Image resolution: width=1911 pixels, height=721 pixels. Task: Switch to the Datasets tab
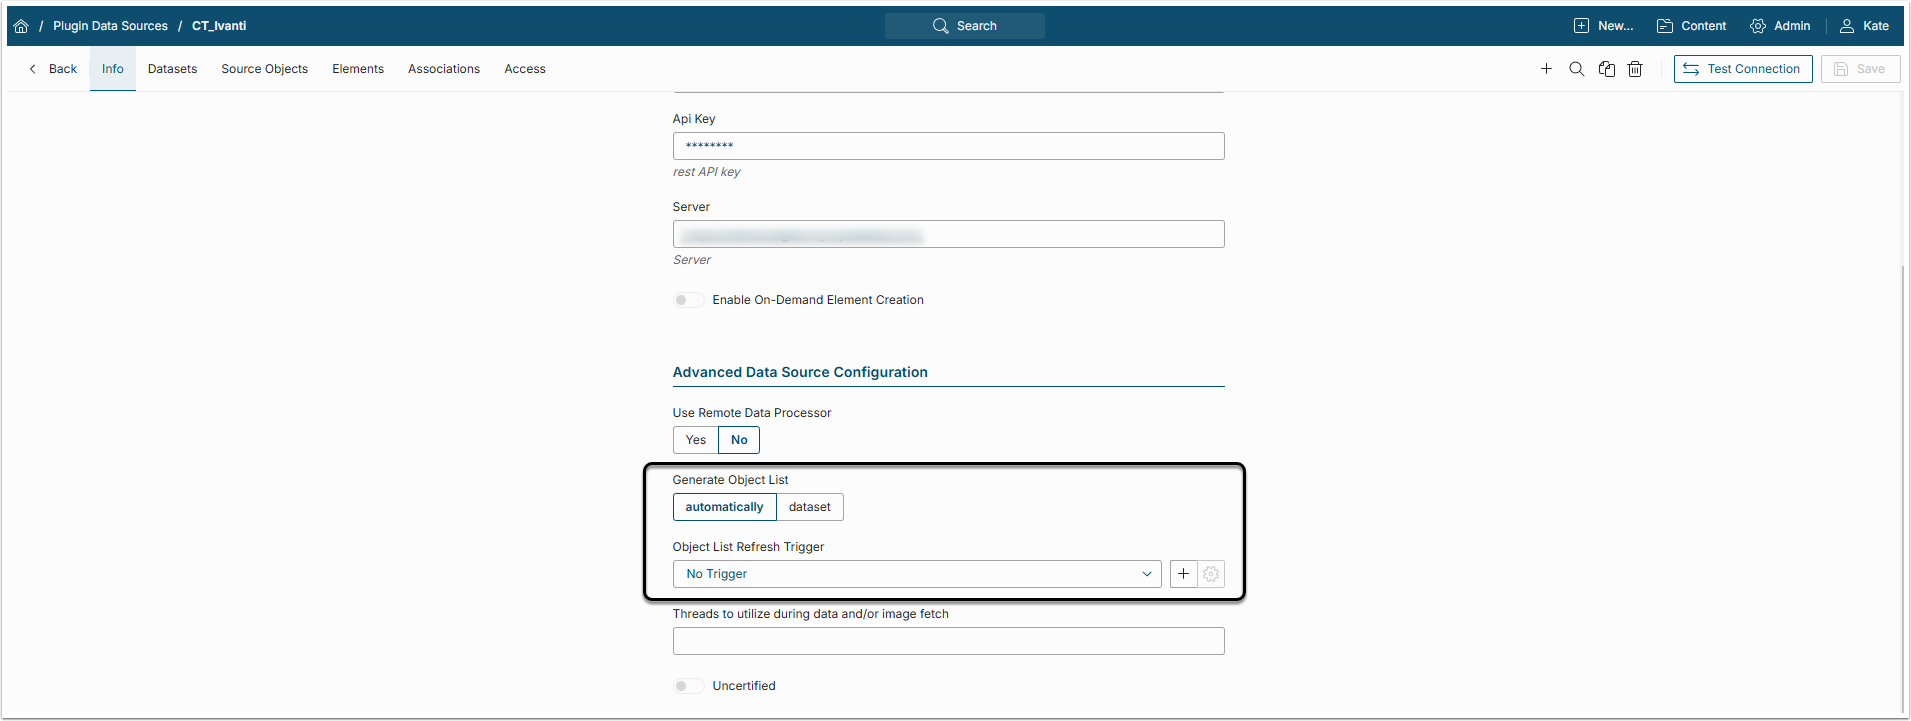pos(172,69)
